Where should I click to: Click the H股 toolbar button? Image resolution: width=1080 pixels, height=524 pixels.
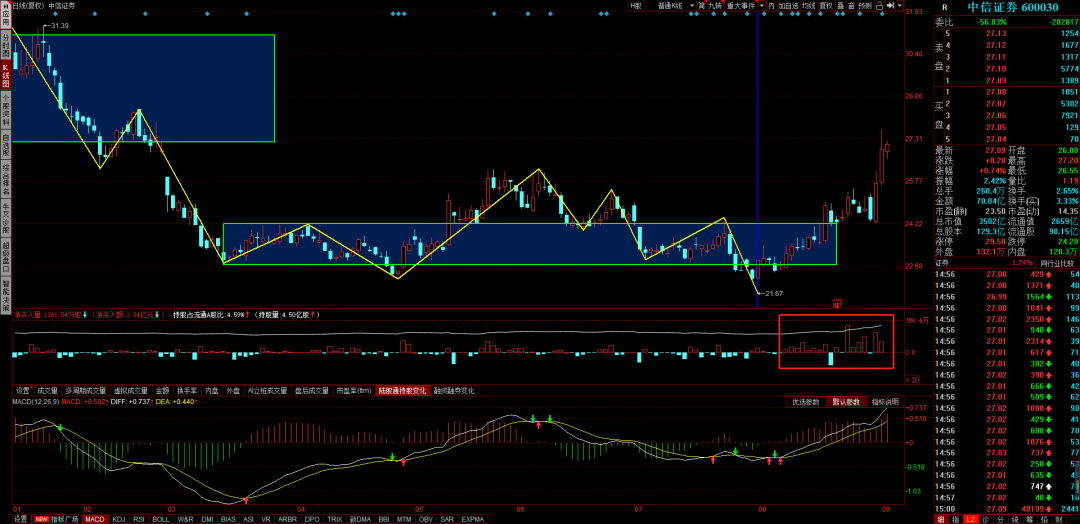(x=635, y=6)
